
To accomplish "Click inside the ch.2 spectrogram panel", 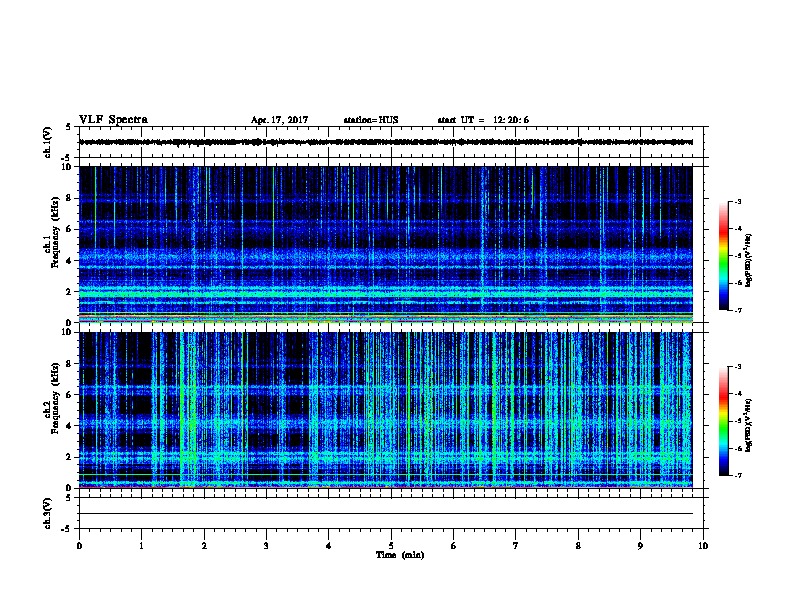I will tap(386, 410).
